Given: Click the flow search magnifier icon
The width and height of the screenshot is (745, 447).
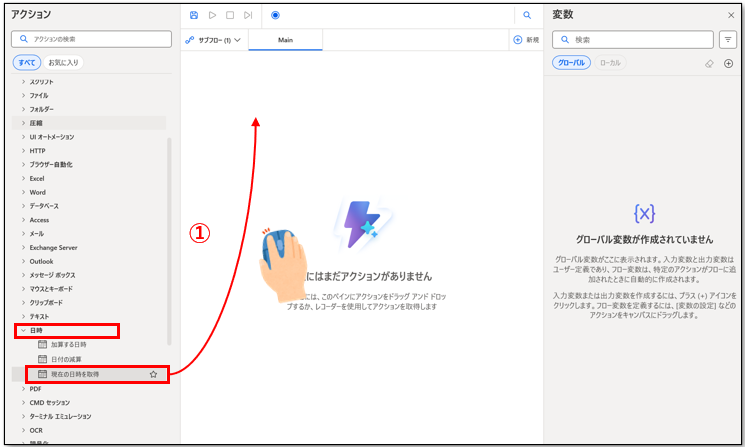Looking at the screenshot, I should pos(526,15).
